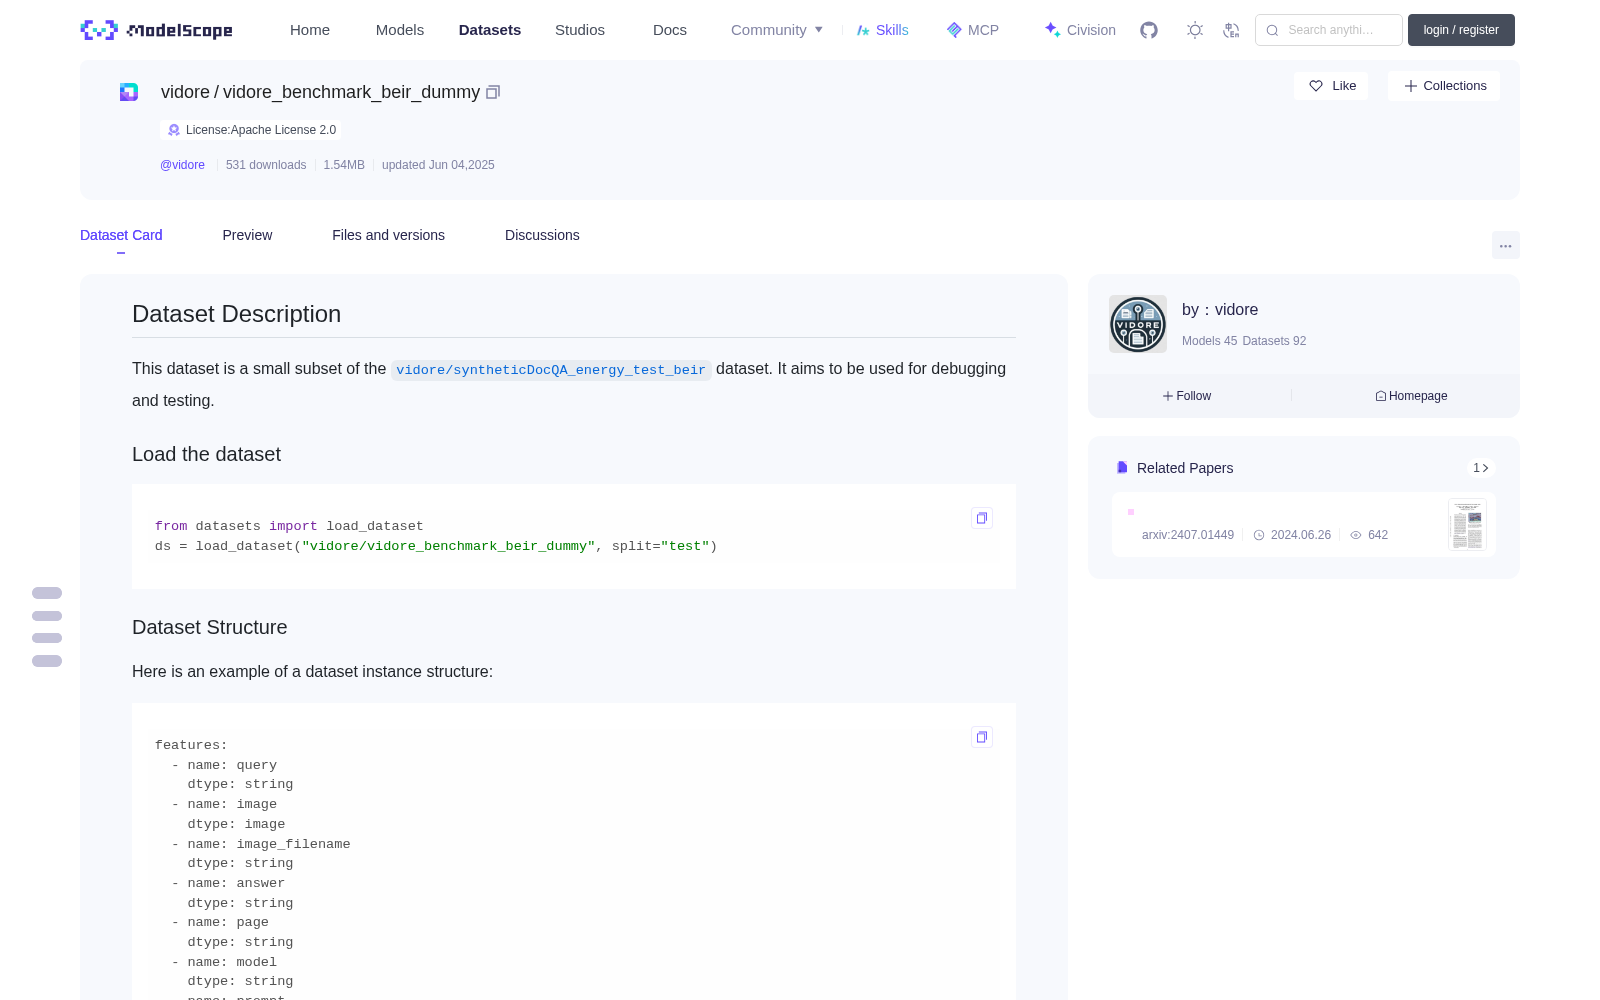
Task: Open the Preview tab
Action: (x=247, y=235)
